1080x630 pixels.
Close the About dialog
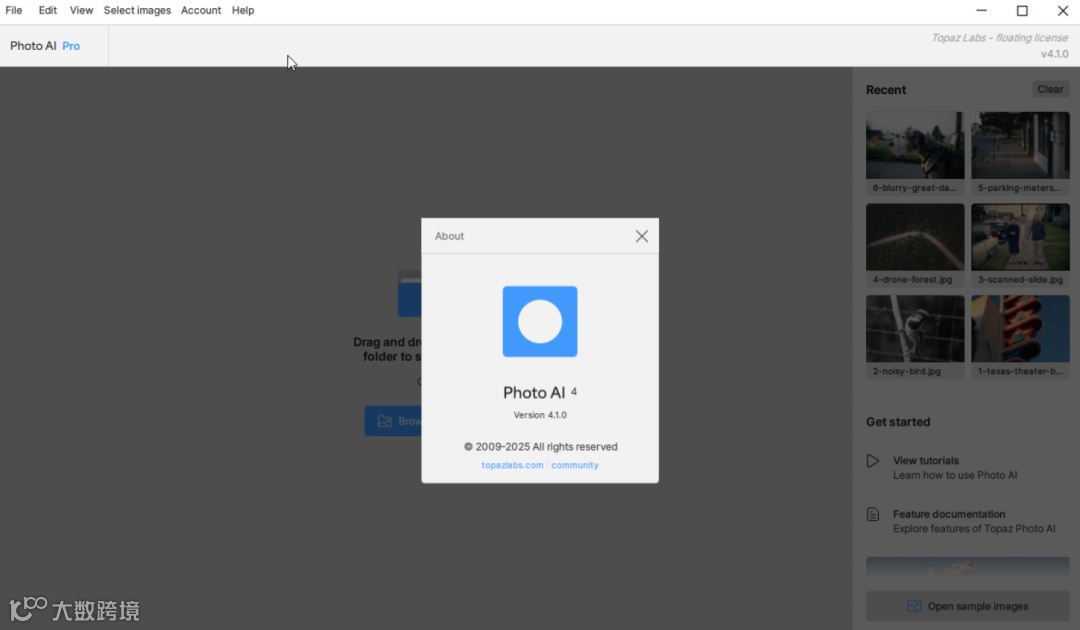coord(642,236)
